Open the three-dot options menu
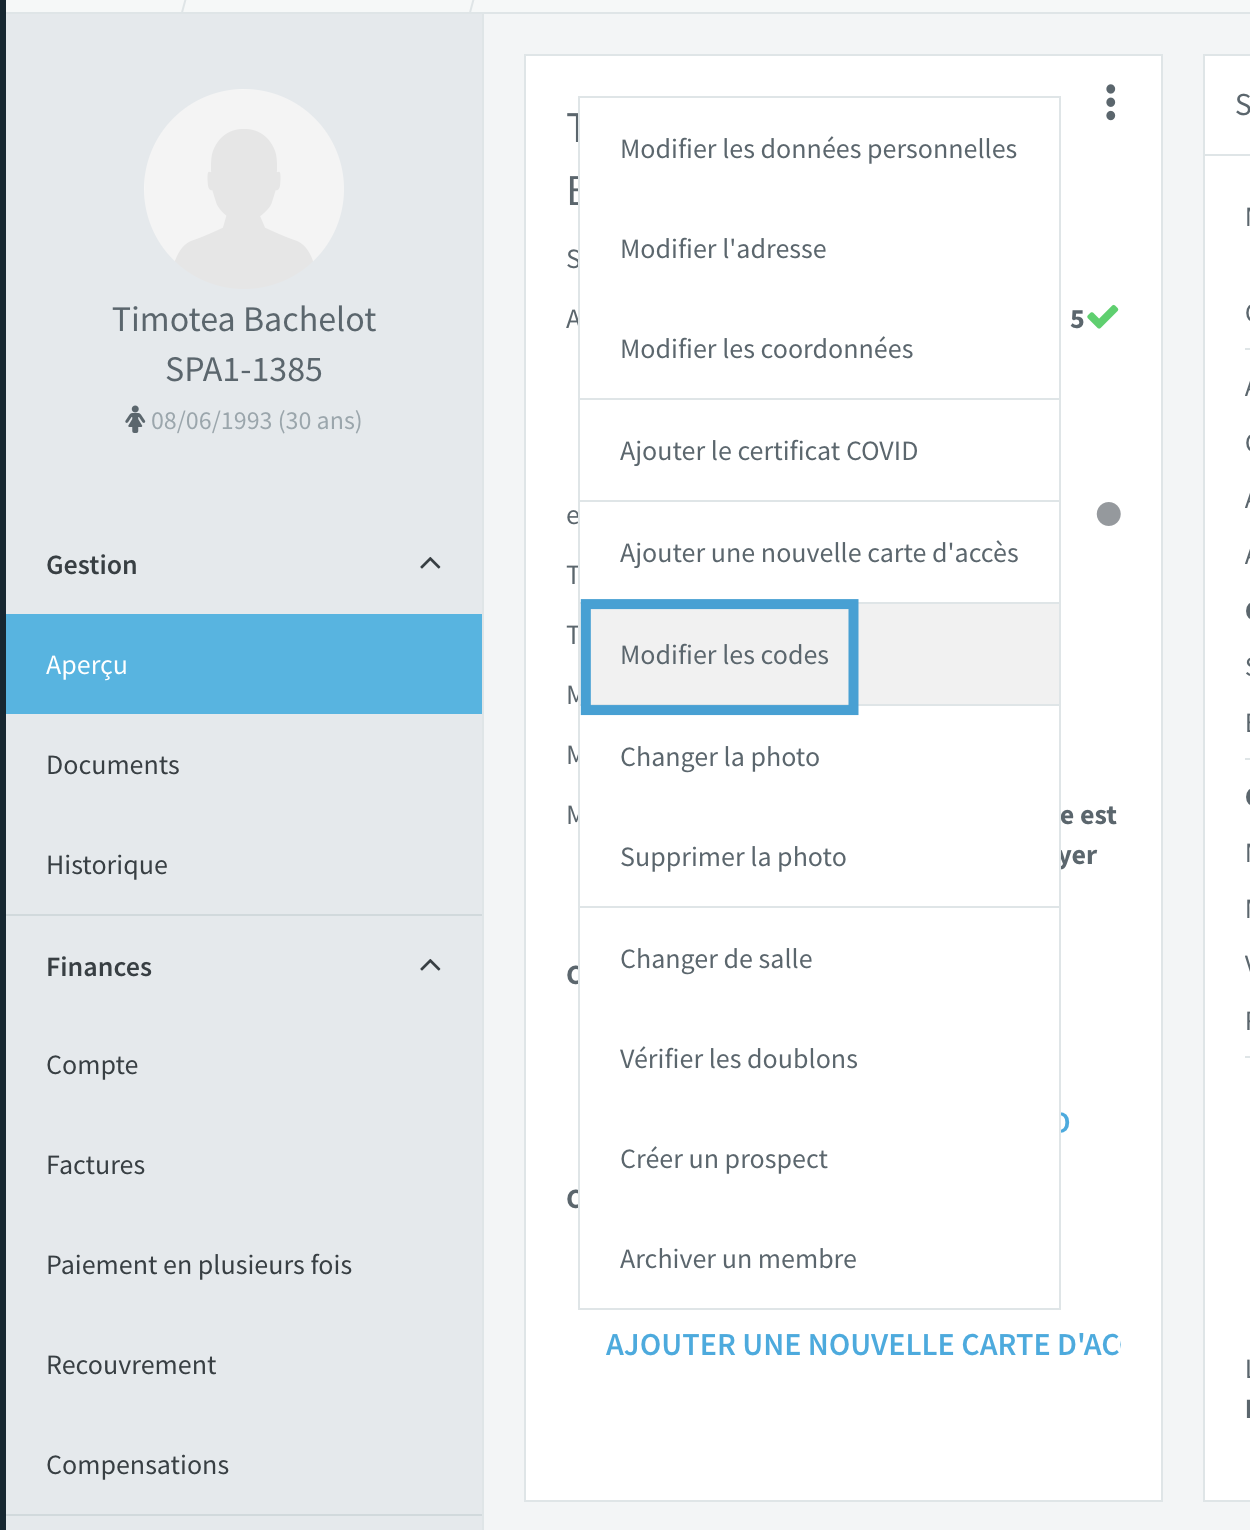 pyautogui.click(x=1110, y=102)
